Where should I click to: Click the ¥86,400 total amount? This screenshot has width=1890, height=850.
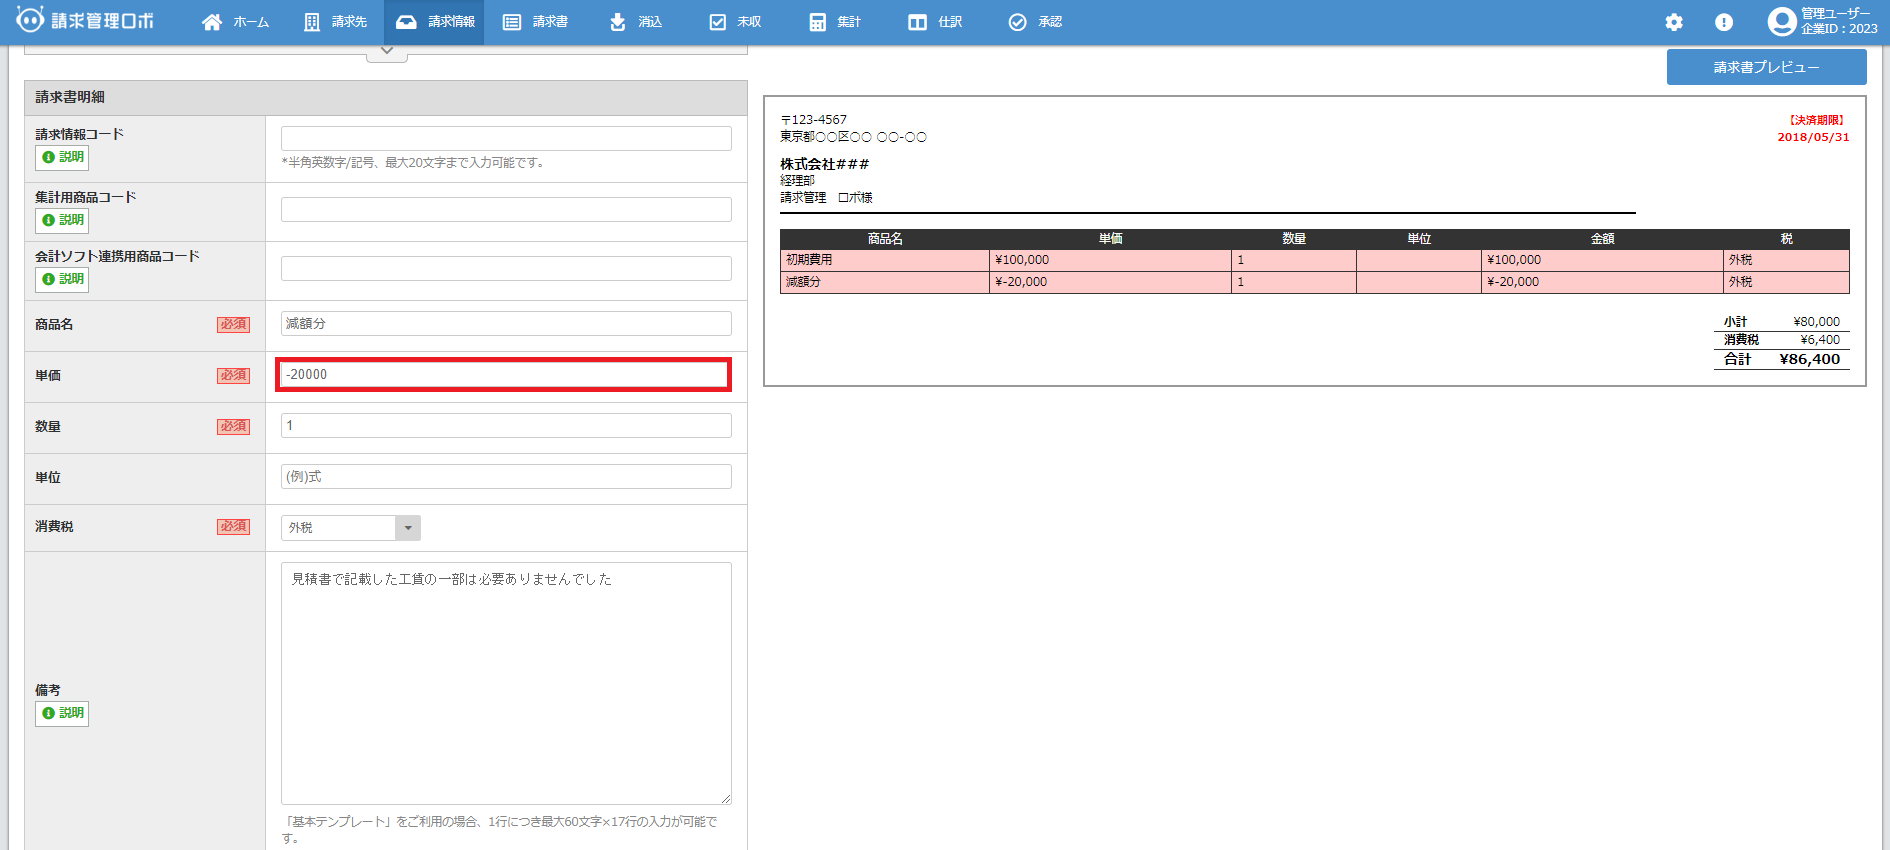[1810, 359]
